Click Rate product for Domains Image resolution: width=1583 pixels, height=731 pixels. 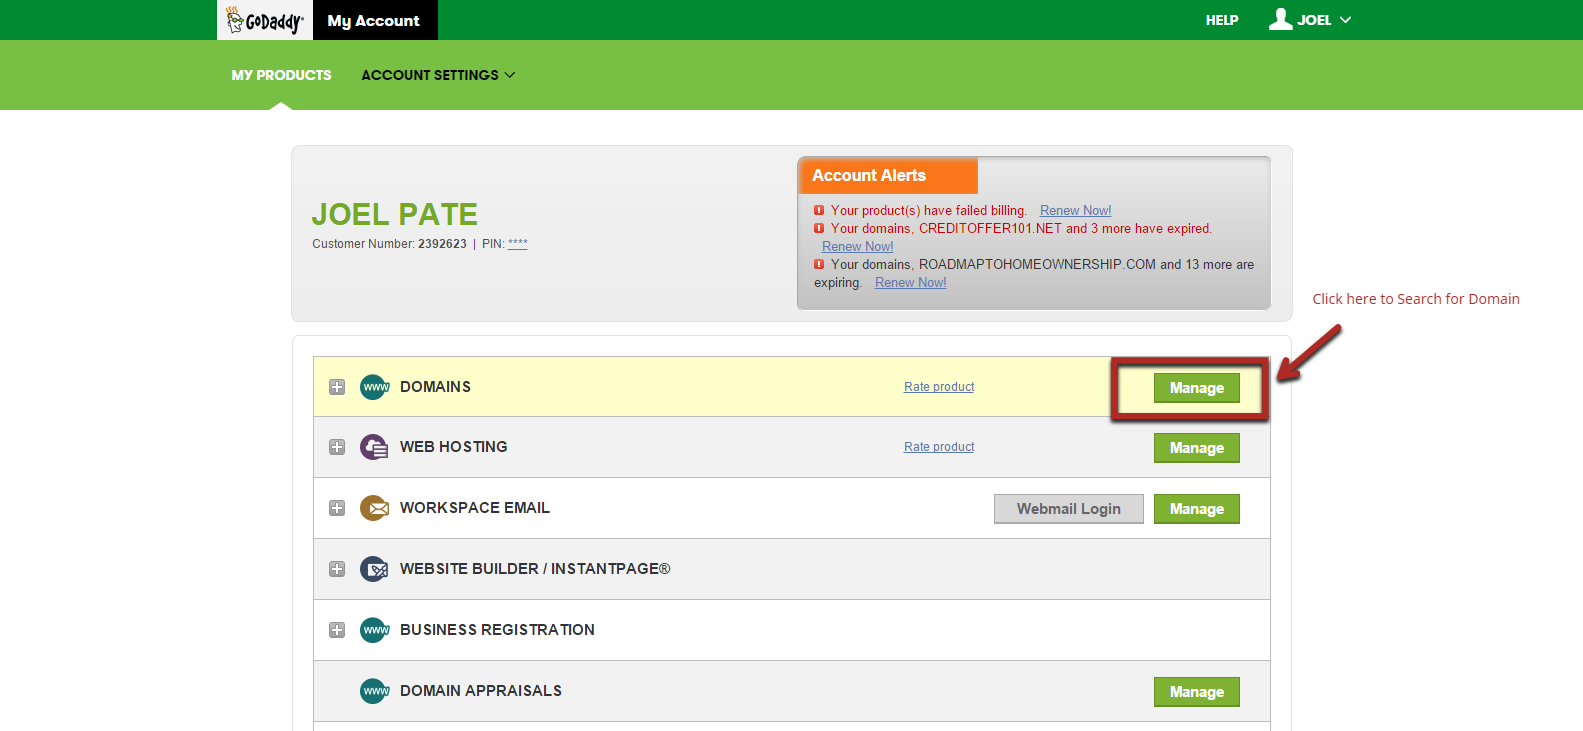[939, 387]
